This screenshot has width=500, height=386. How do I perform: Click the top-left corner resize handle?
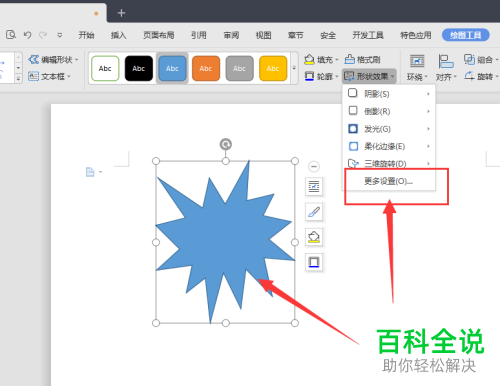tap(156, 161)
